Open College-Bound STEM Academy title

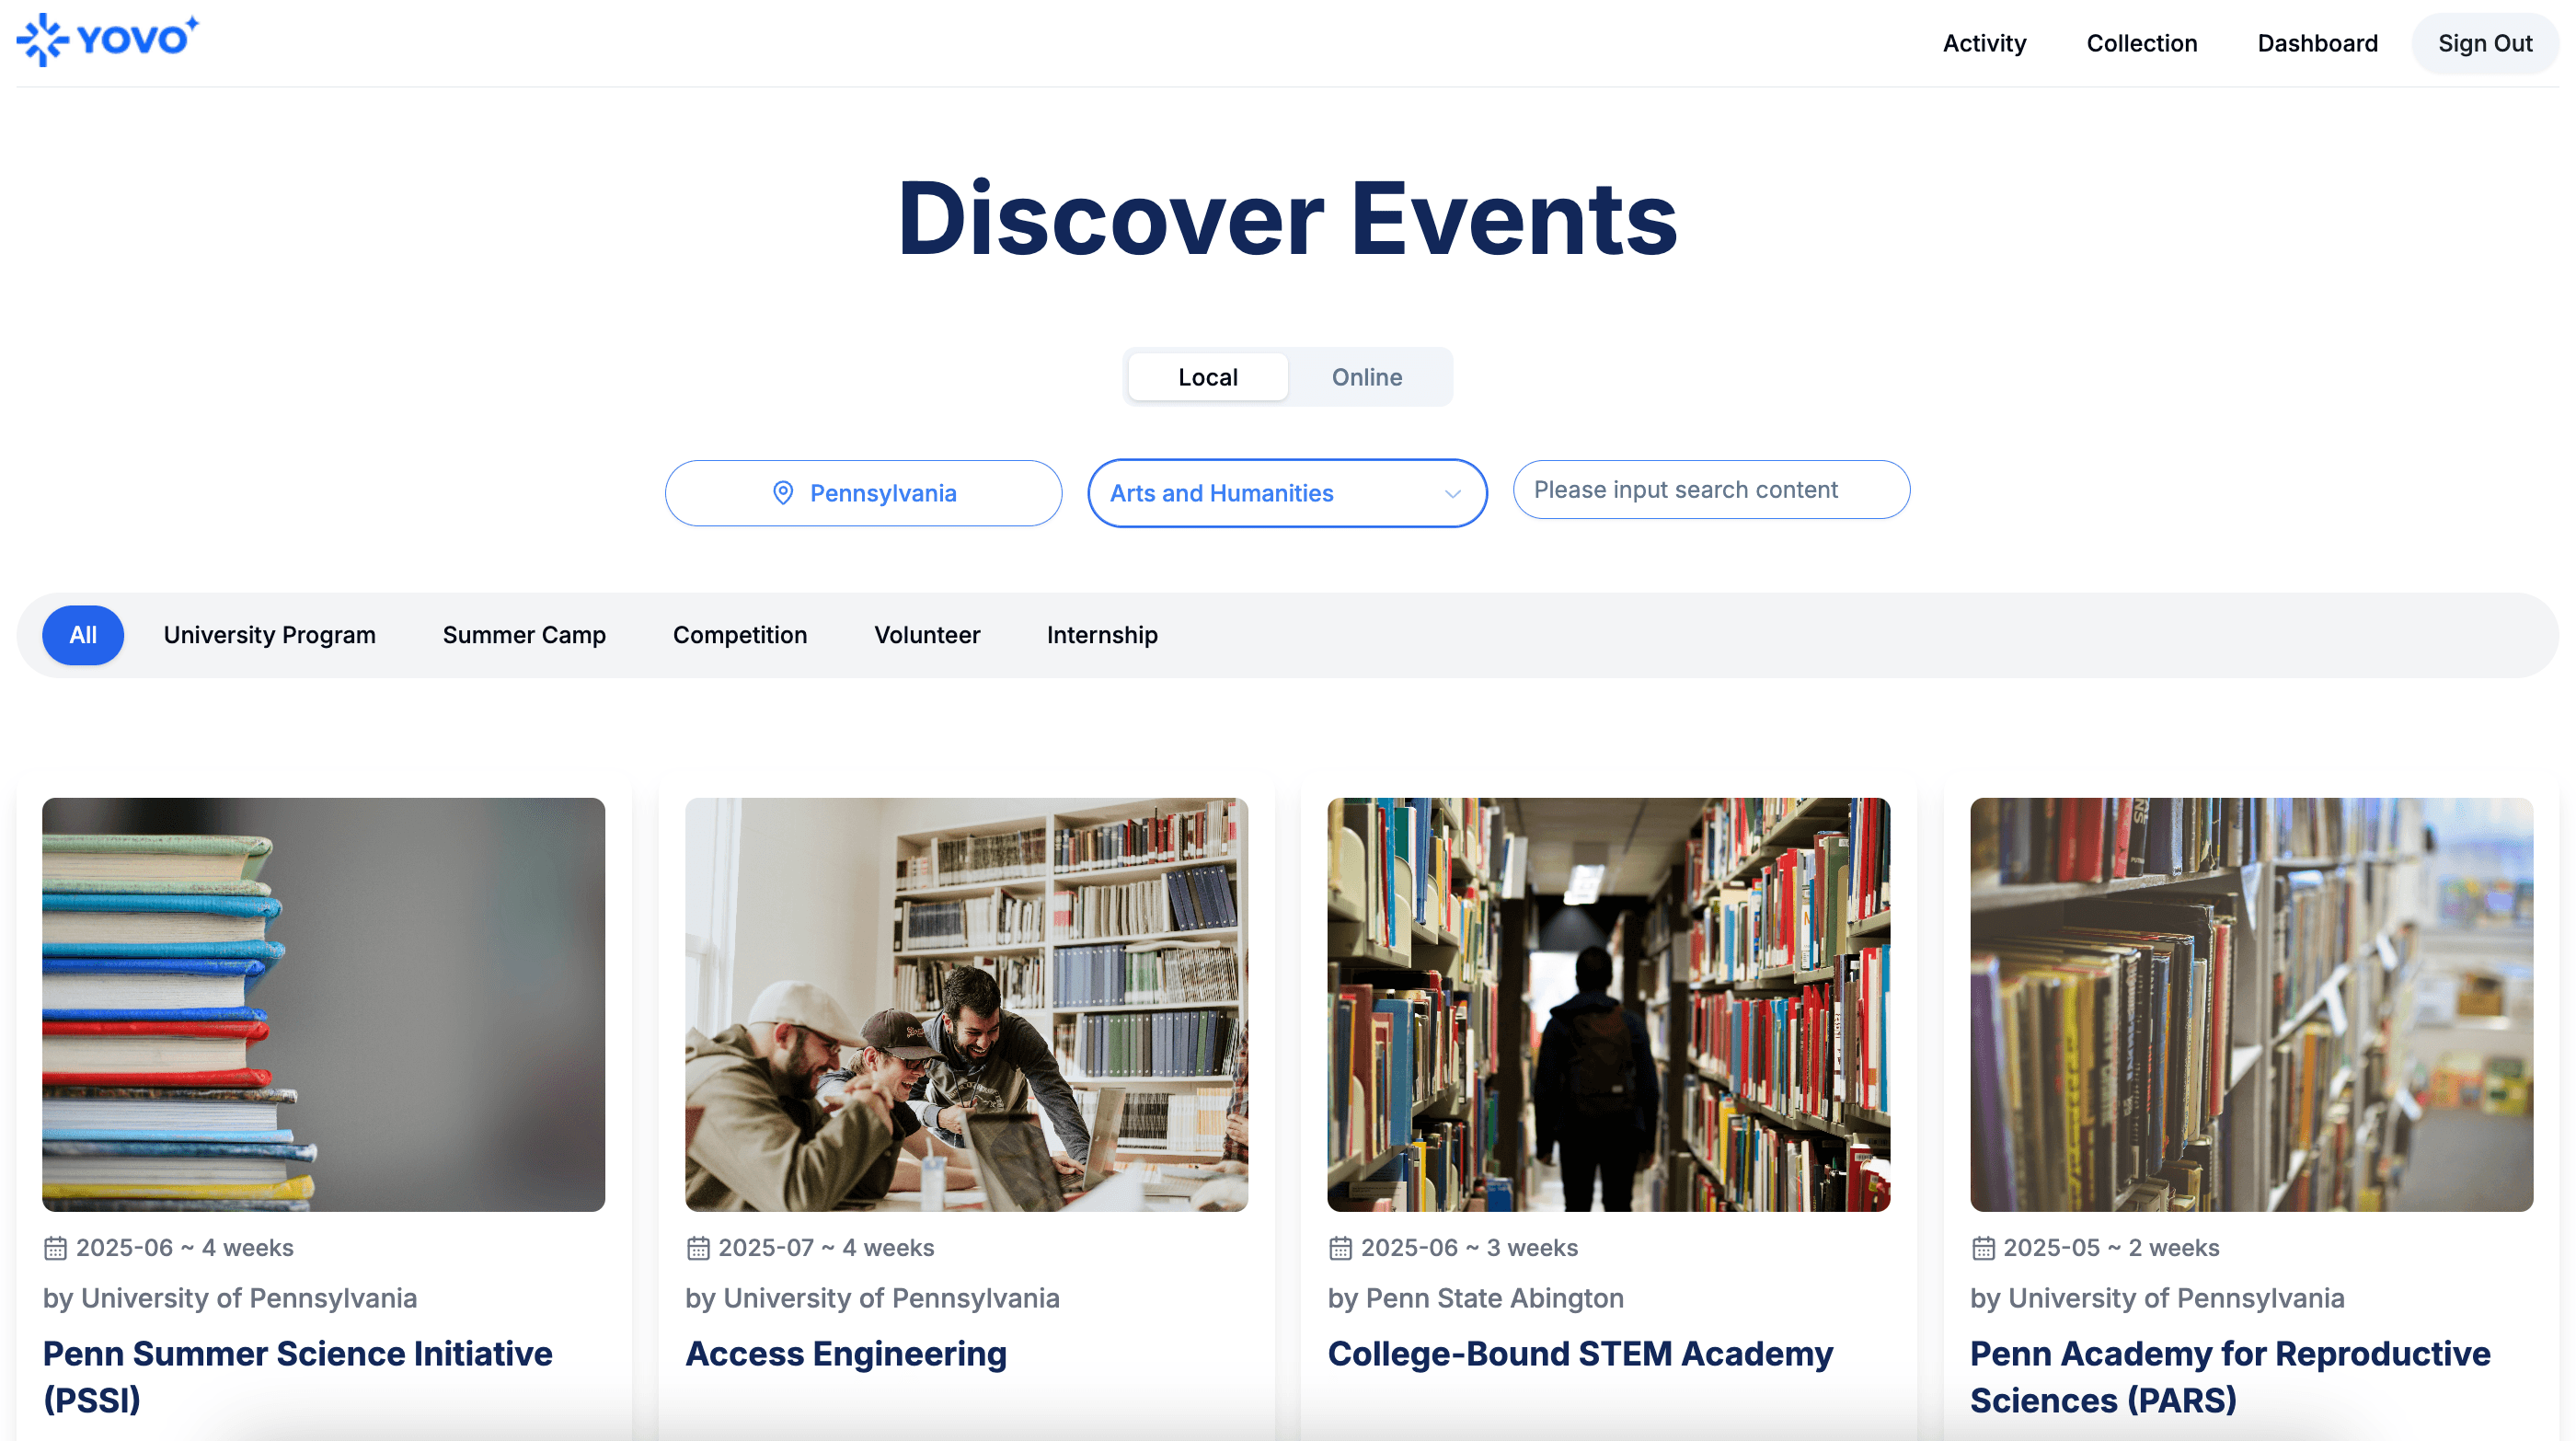pyautogui.click(x=1580, y=1354)
